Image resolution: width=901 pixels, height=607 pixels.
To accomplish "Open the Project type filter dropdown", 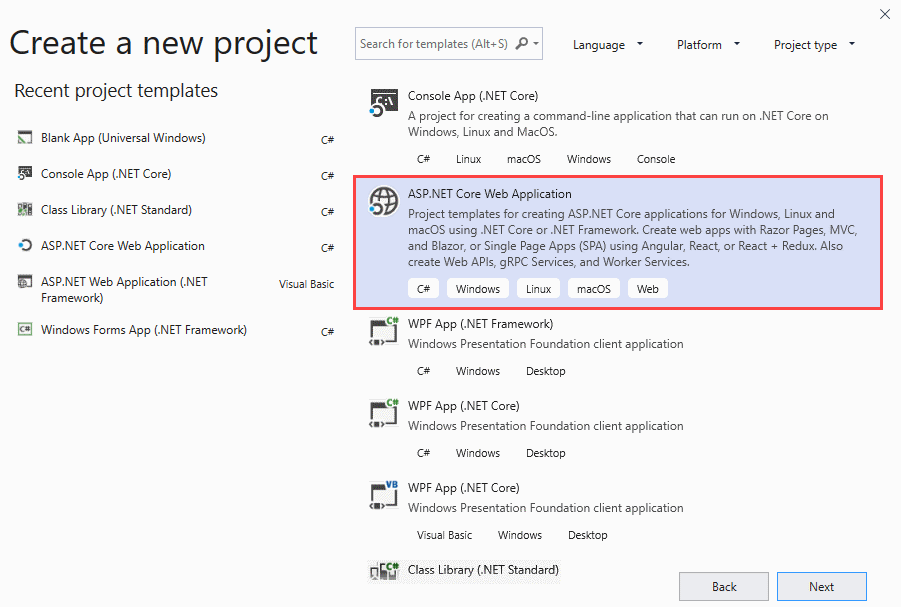I will (814, 45).
